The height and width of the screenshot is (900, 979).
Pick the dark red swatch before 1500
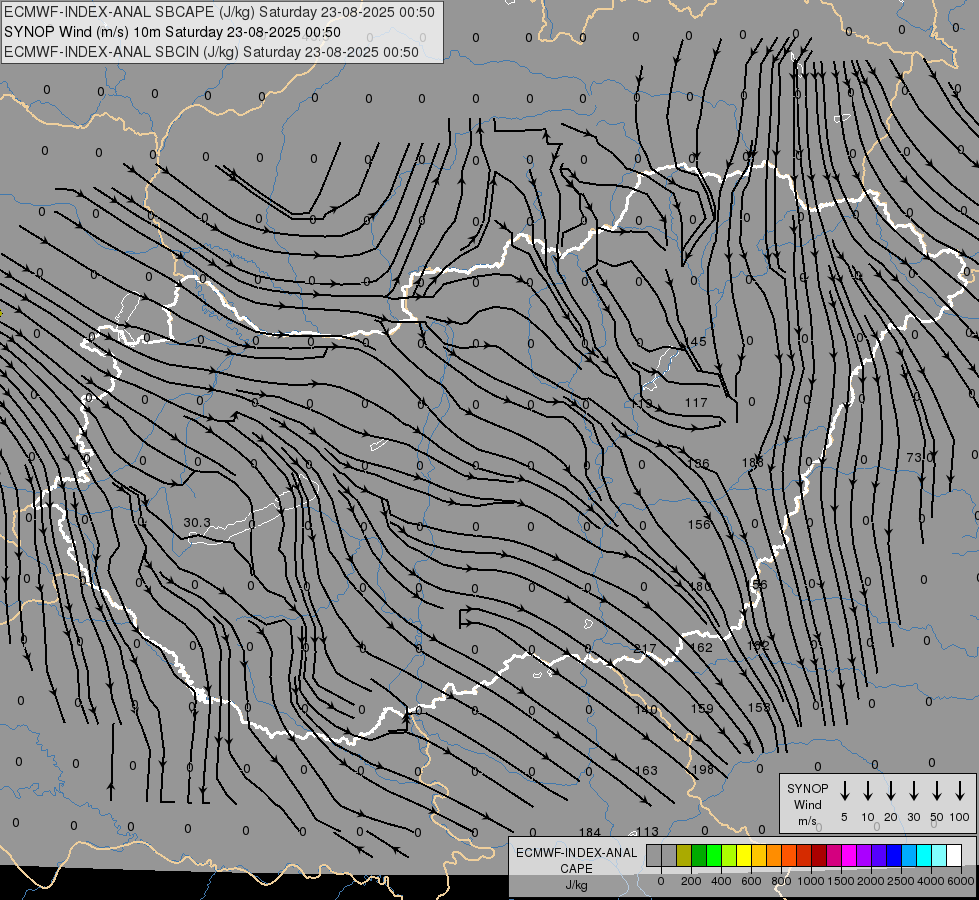819,855
